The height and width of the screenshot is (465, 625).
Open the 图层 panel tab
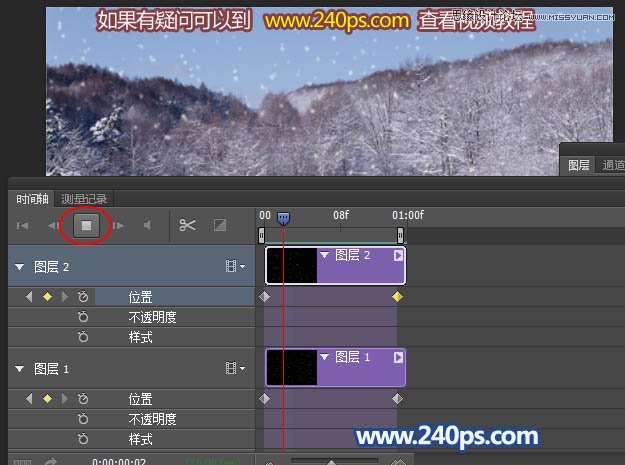578,165
